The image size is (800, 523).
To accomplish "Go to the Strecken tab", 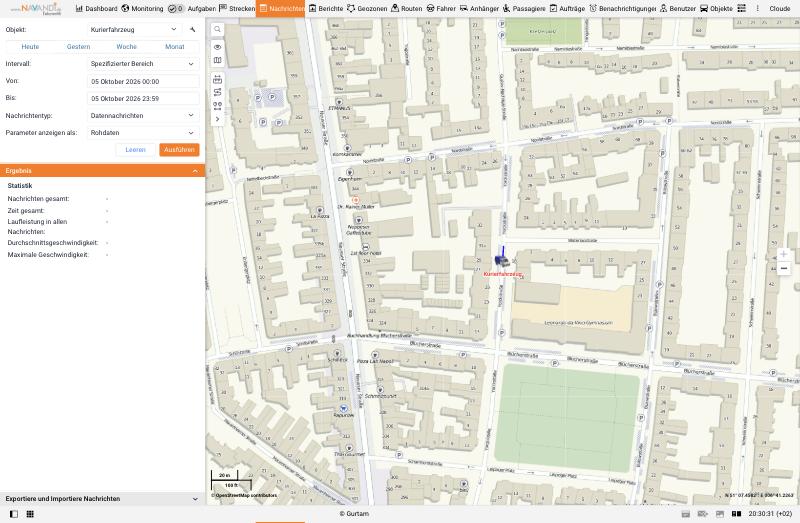I will point(237,8).
